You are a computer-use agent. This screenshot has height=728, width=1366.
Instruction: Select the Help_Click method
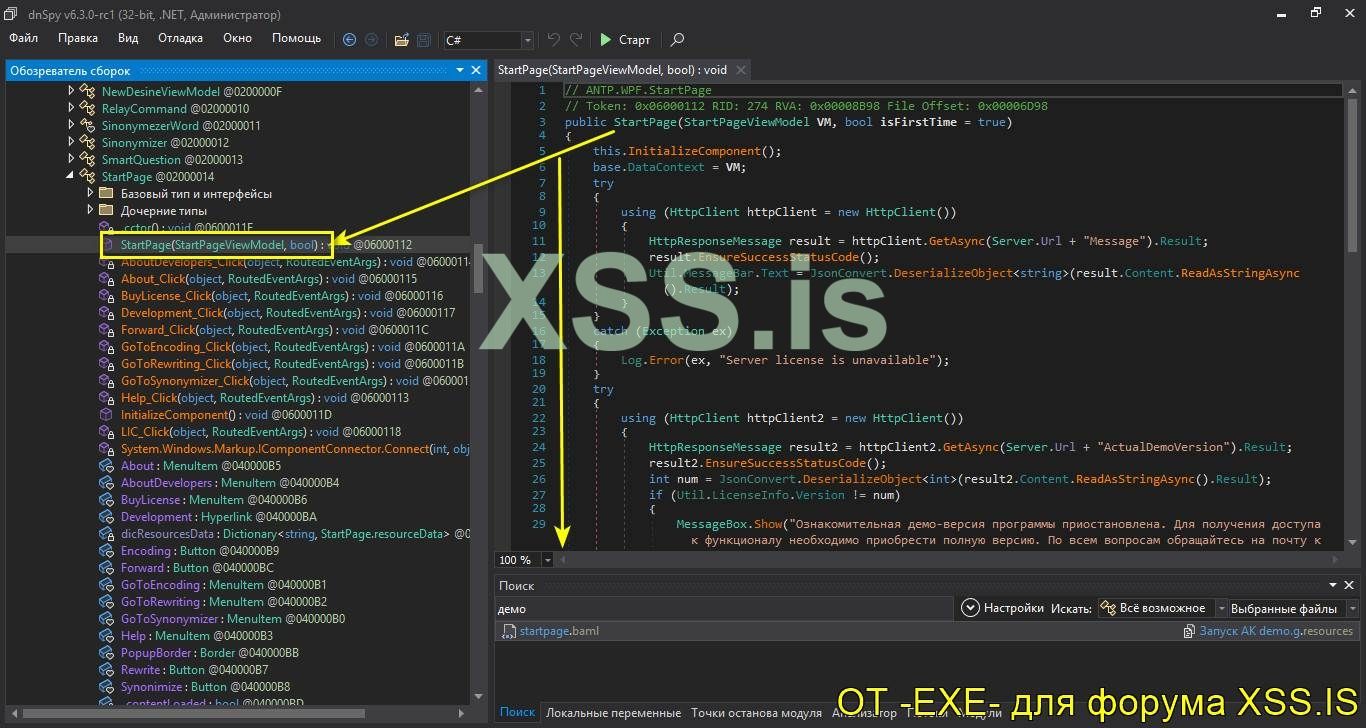[x=265, y=398]
